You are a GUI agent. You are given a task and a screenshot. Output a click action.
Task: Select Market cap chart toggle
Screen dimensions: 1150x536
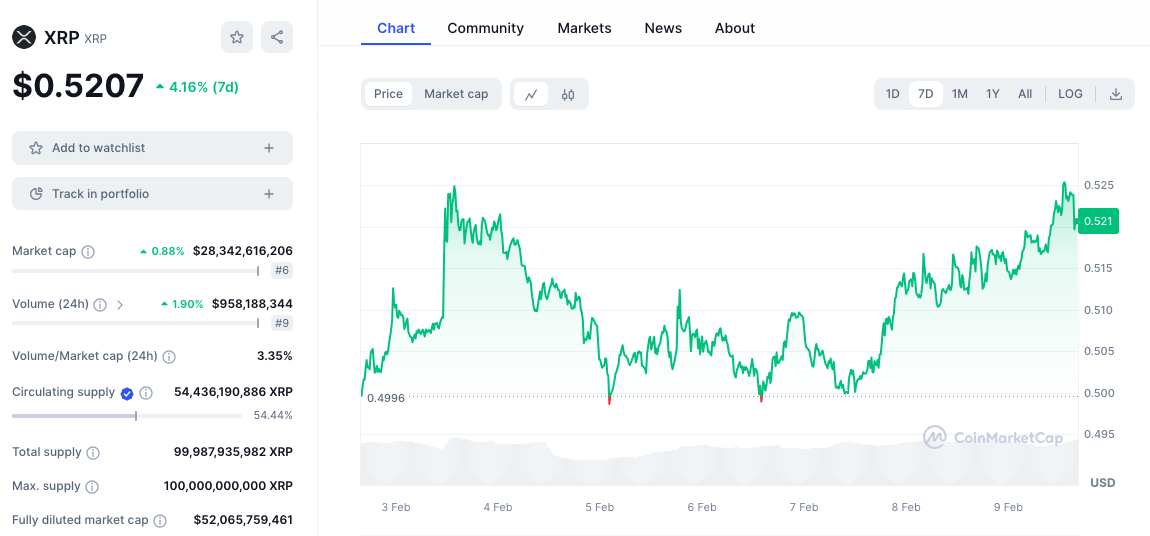coord(456,94)
